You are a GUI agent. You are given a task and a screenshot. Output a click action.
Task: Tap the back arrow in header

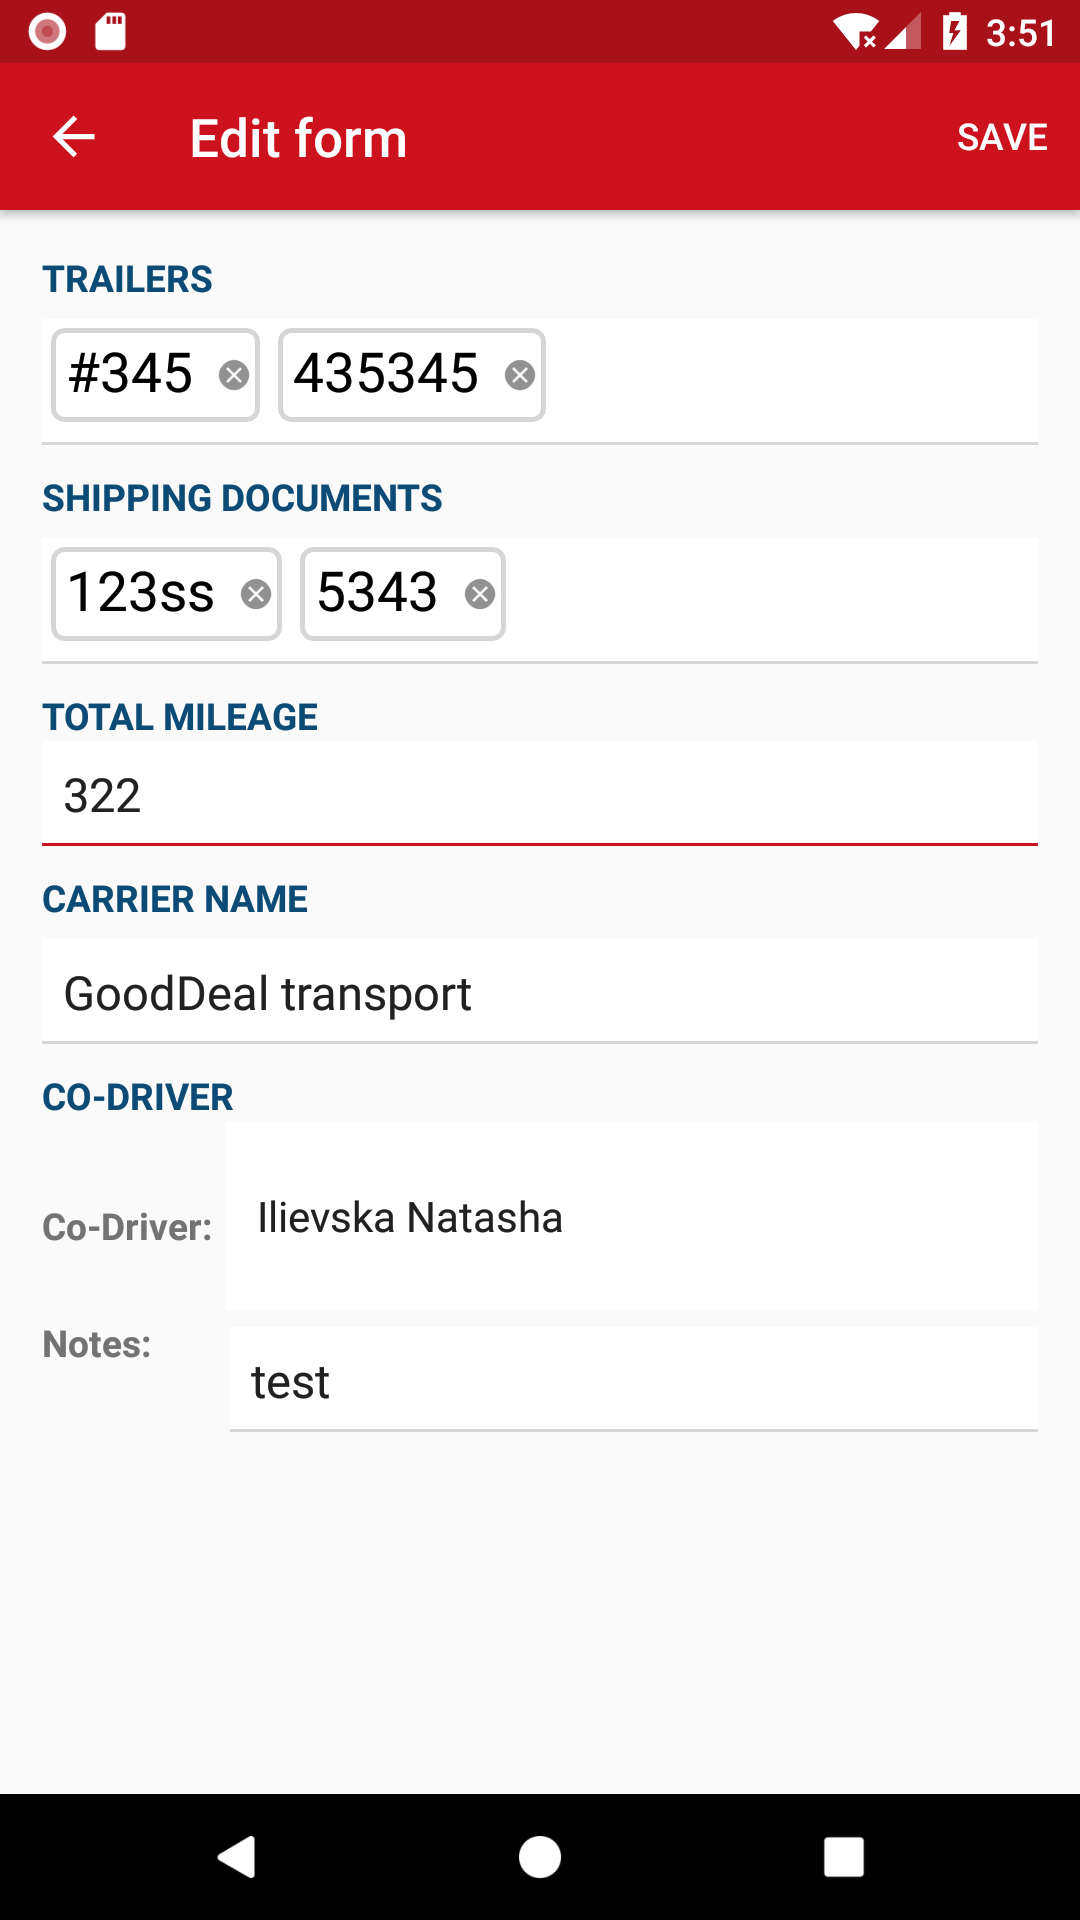73,137
